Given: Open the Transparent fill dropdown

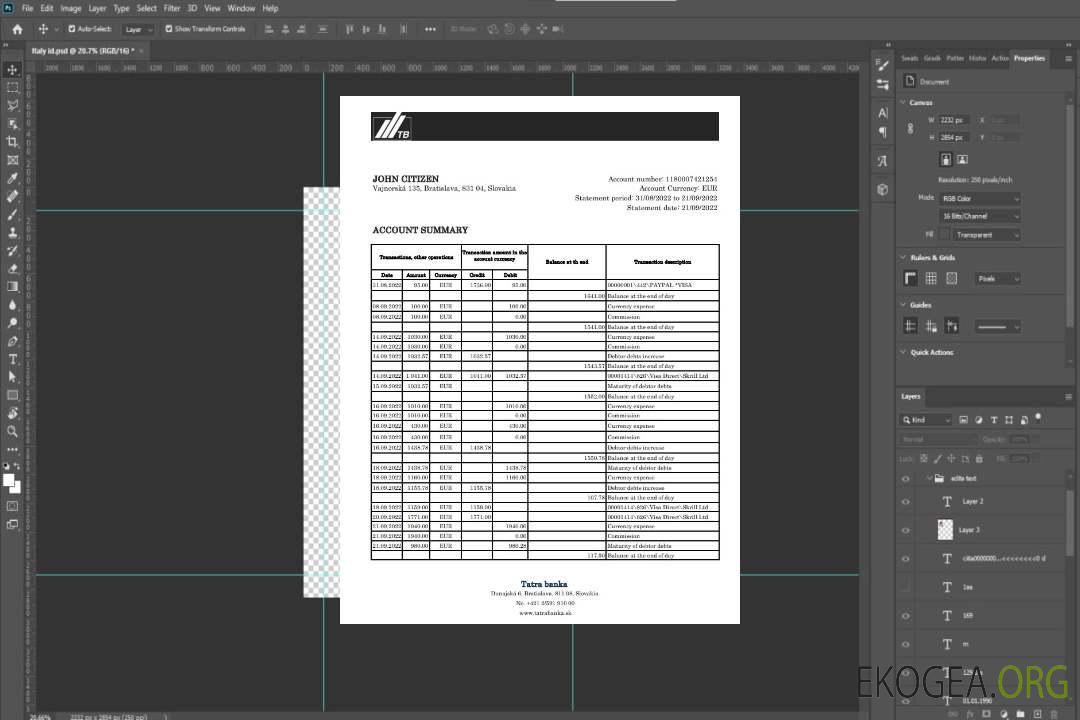Looking at the screenshot, I should point(986,235).
